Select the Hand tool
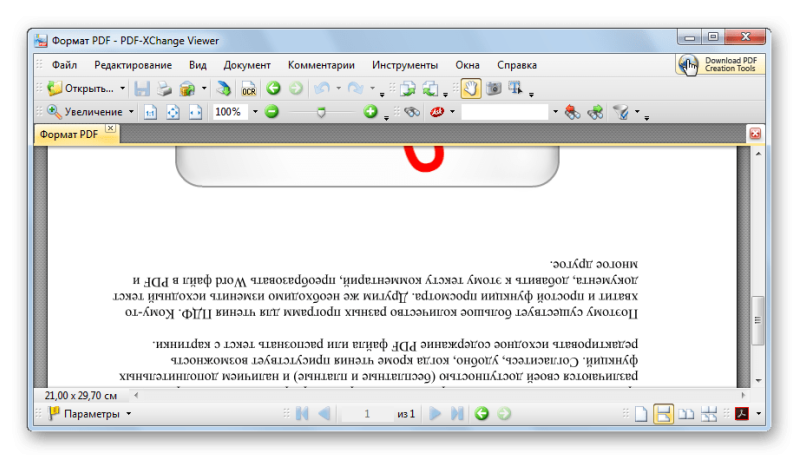Image resolution: width=800 pixels, height=460 pixels. pos(471,89)
